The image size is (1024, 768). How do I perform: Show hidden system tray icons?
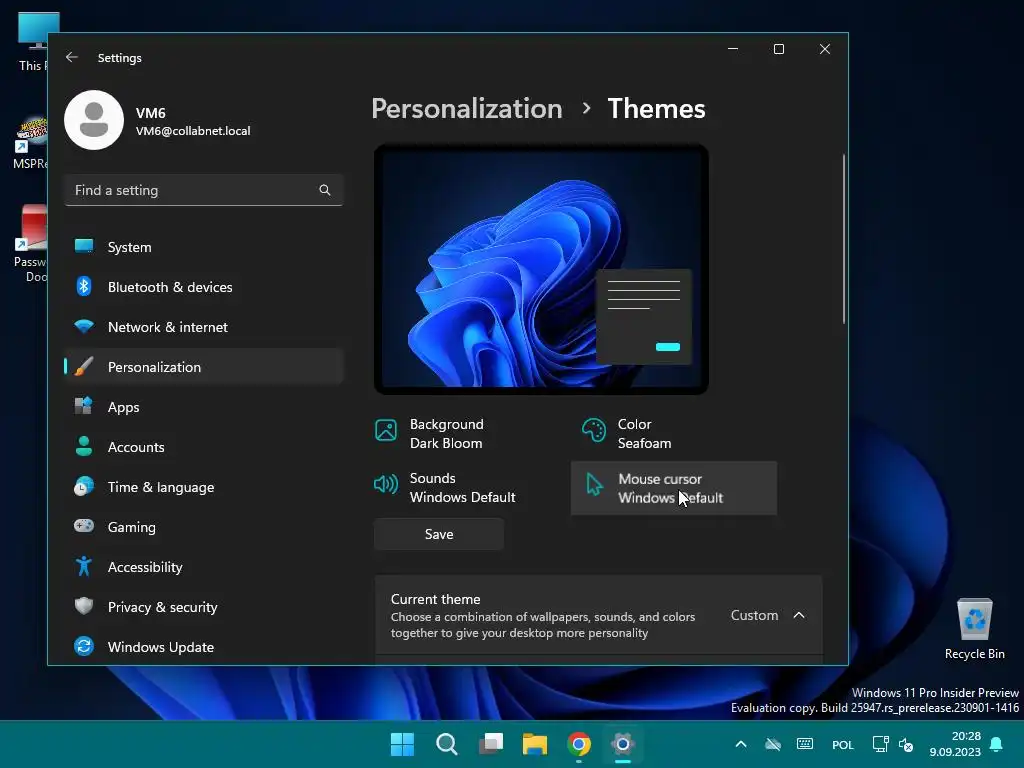(x=741, y=744)
